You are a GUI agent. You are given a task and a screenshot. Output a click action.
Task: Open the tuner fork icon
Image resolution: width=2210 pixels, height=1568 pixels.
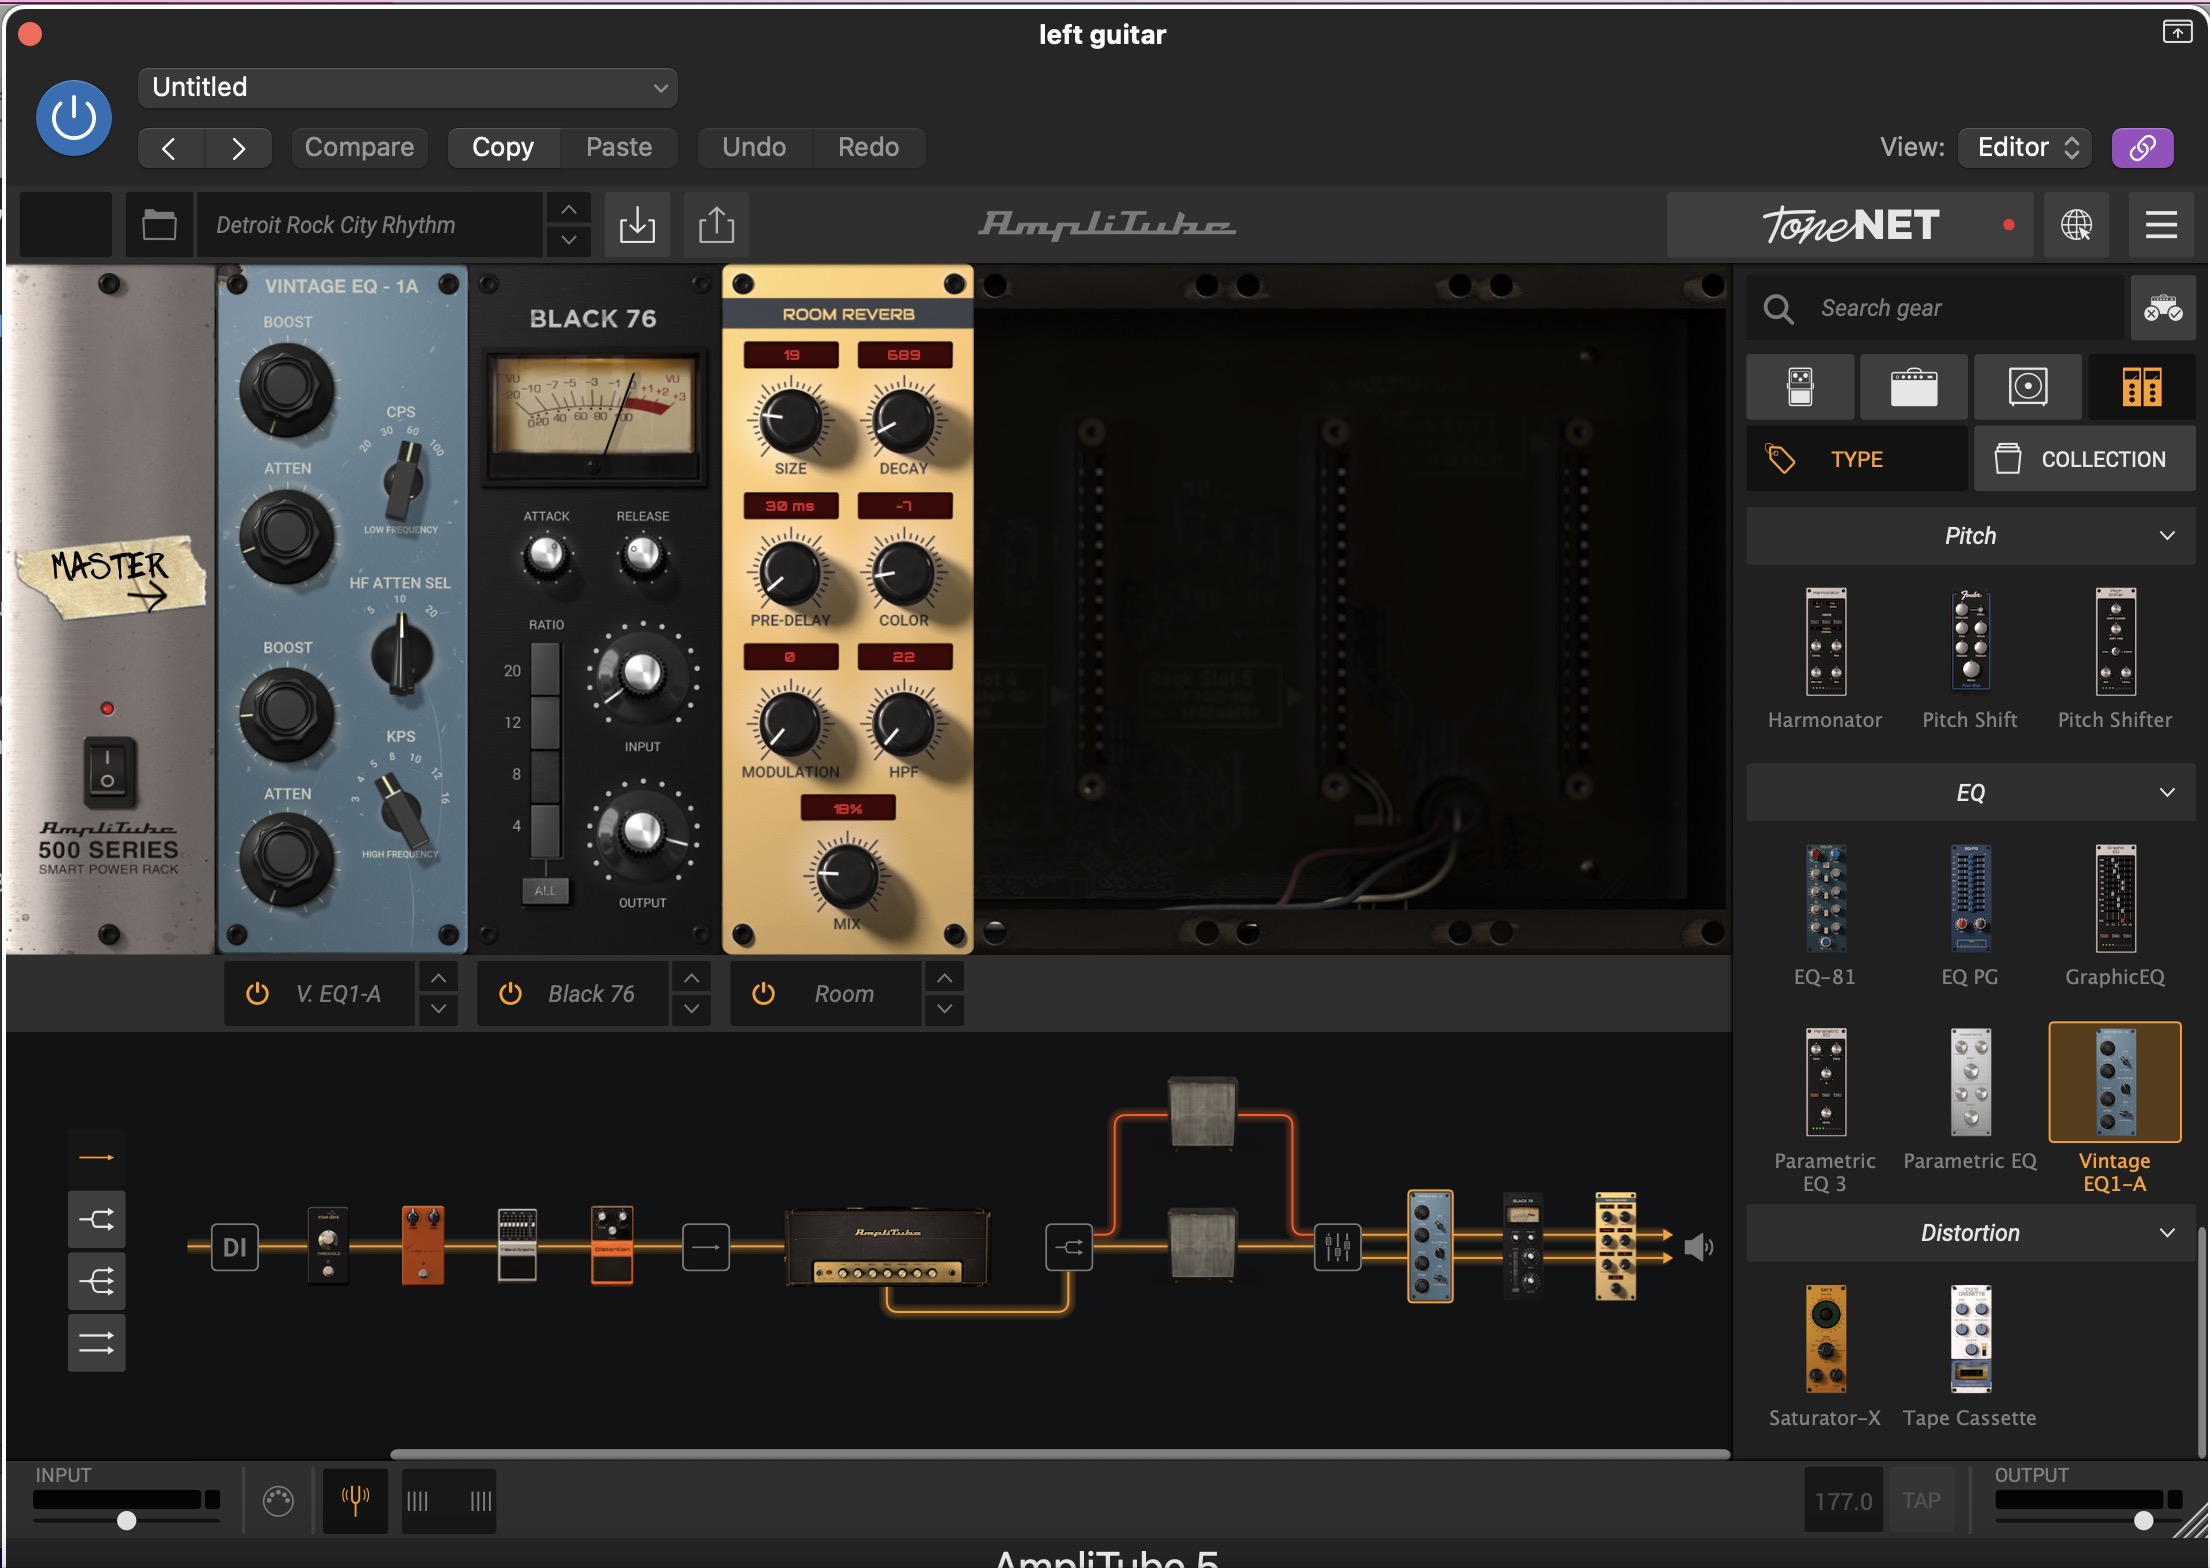(x=355, y=1500)
